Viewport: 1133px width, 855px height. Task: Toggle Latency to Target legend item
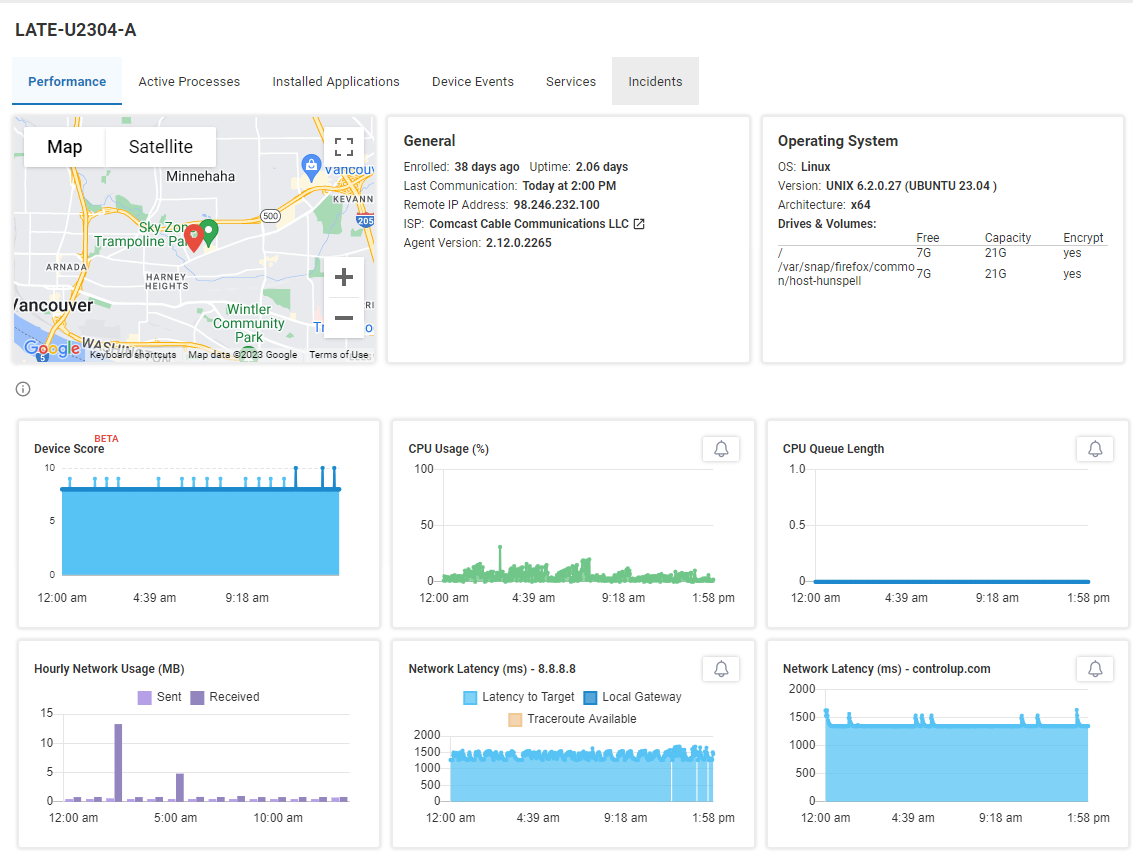point(519,697)
